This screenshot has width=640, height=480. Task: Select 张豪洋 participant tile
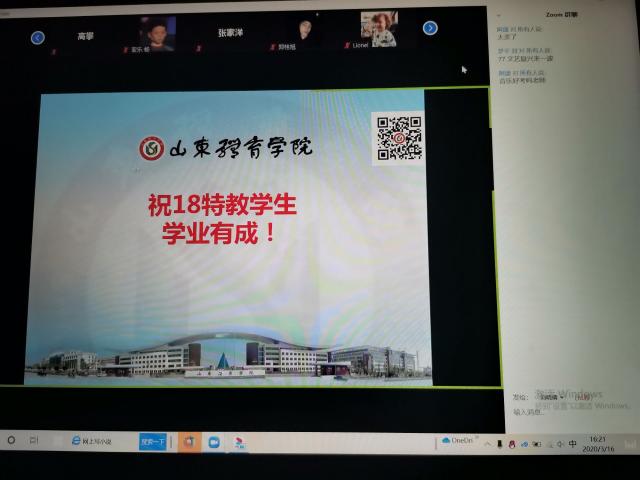230,33
